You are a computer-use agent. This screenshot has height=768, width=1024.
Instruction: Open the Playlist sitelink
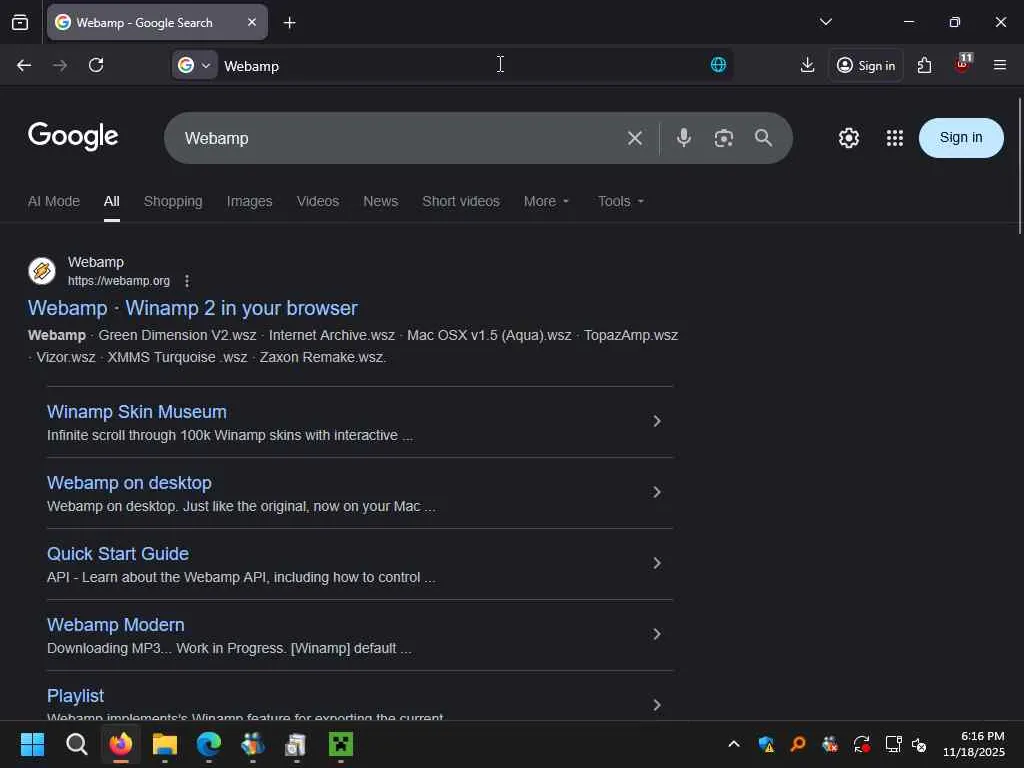(76, 696)
